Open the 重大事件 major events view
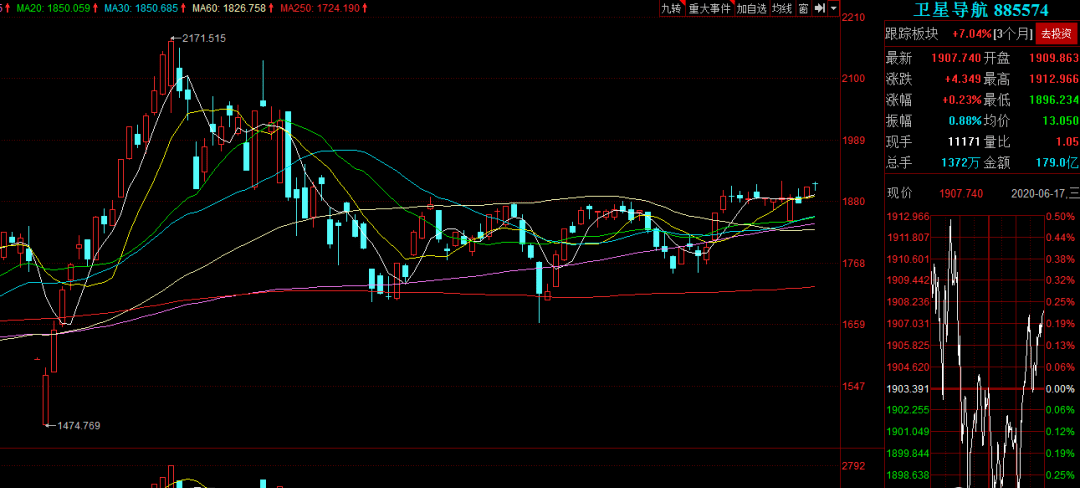 pyautogui.click(x=710, y=8)
